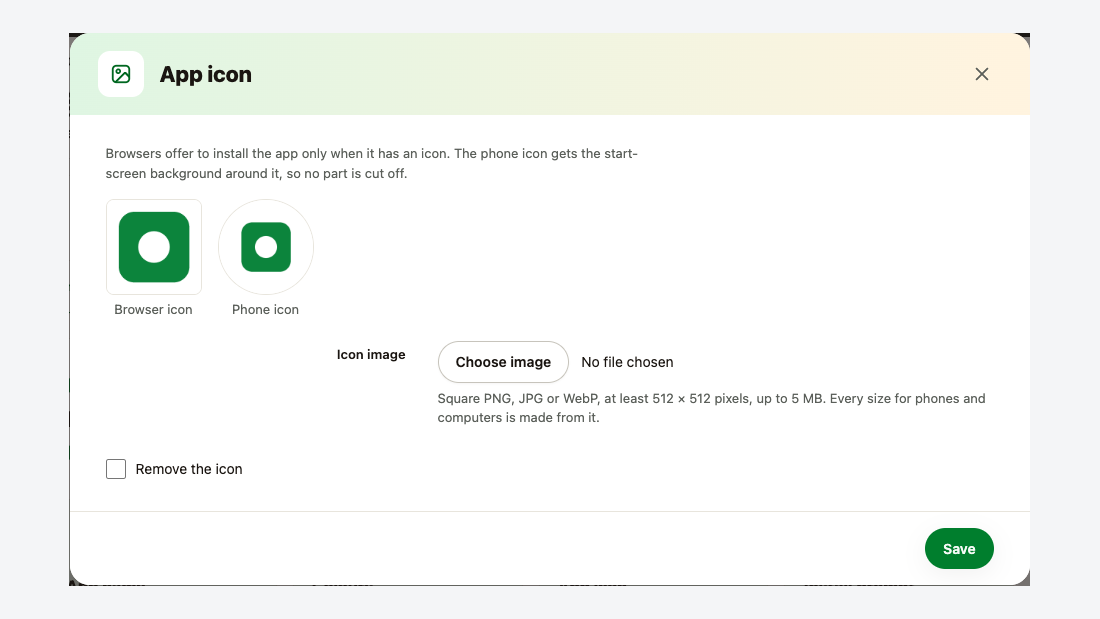Screen dimensions: 1100x619
Task: Click the "Remove the icon" label text
Action: point(189,469)
